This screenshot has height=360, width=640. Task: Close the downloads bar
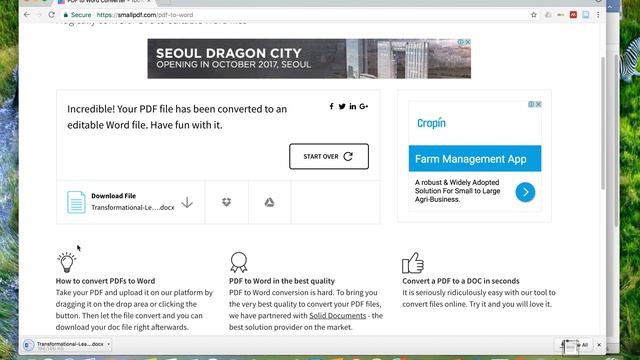tap(599, 345)
